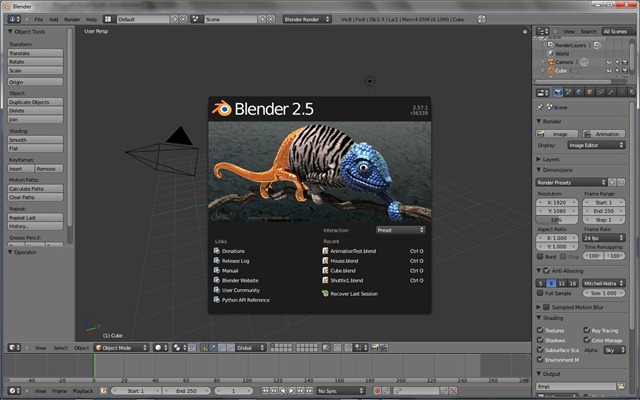This screenshot has height=400, width=640.
Task: Open the Blender Render engine dropdown
Action: coord(307,19)
